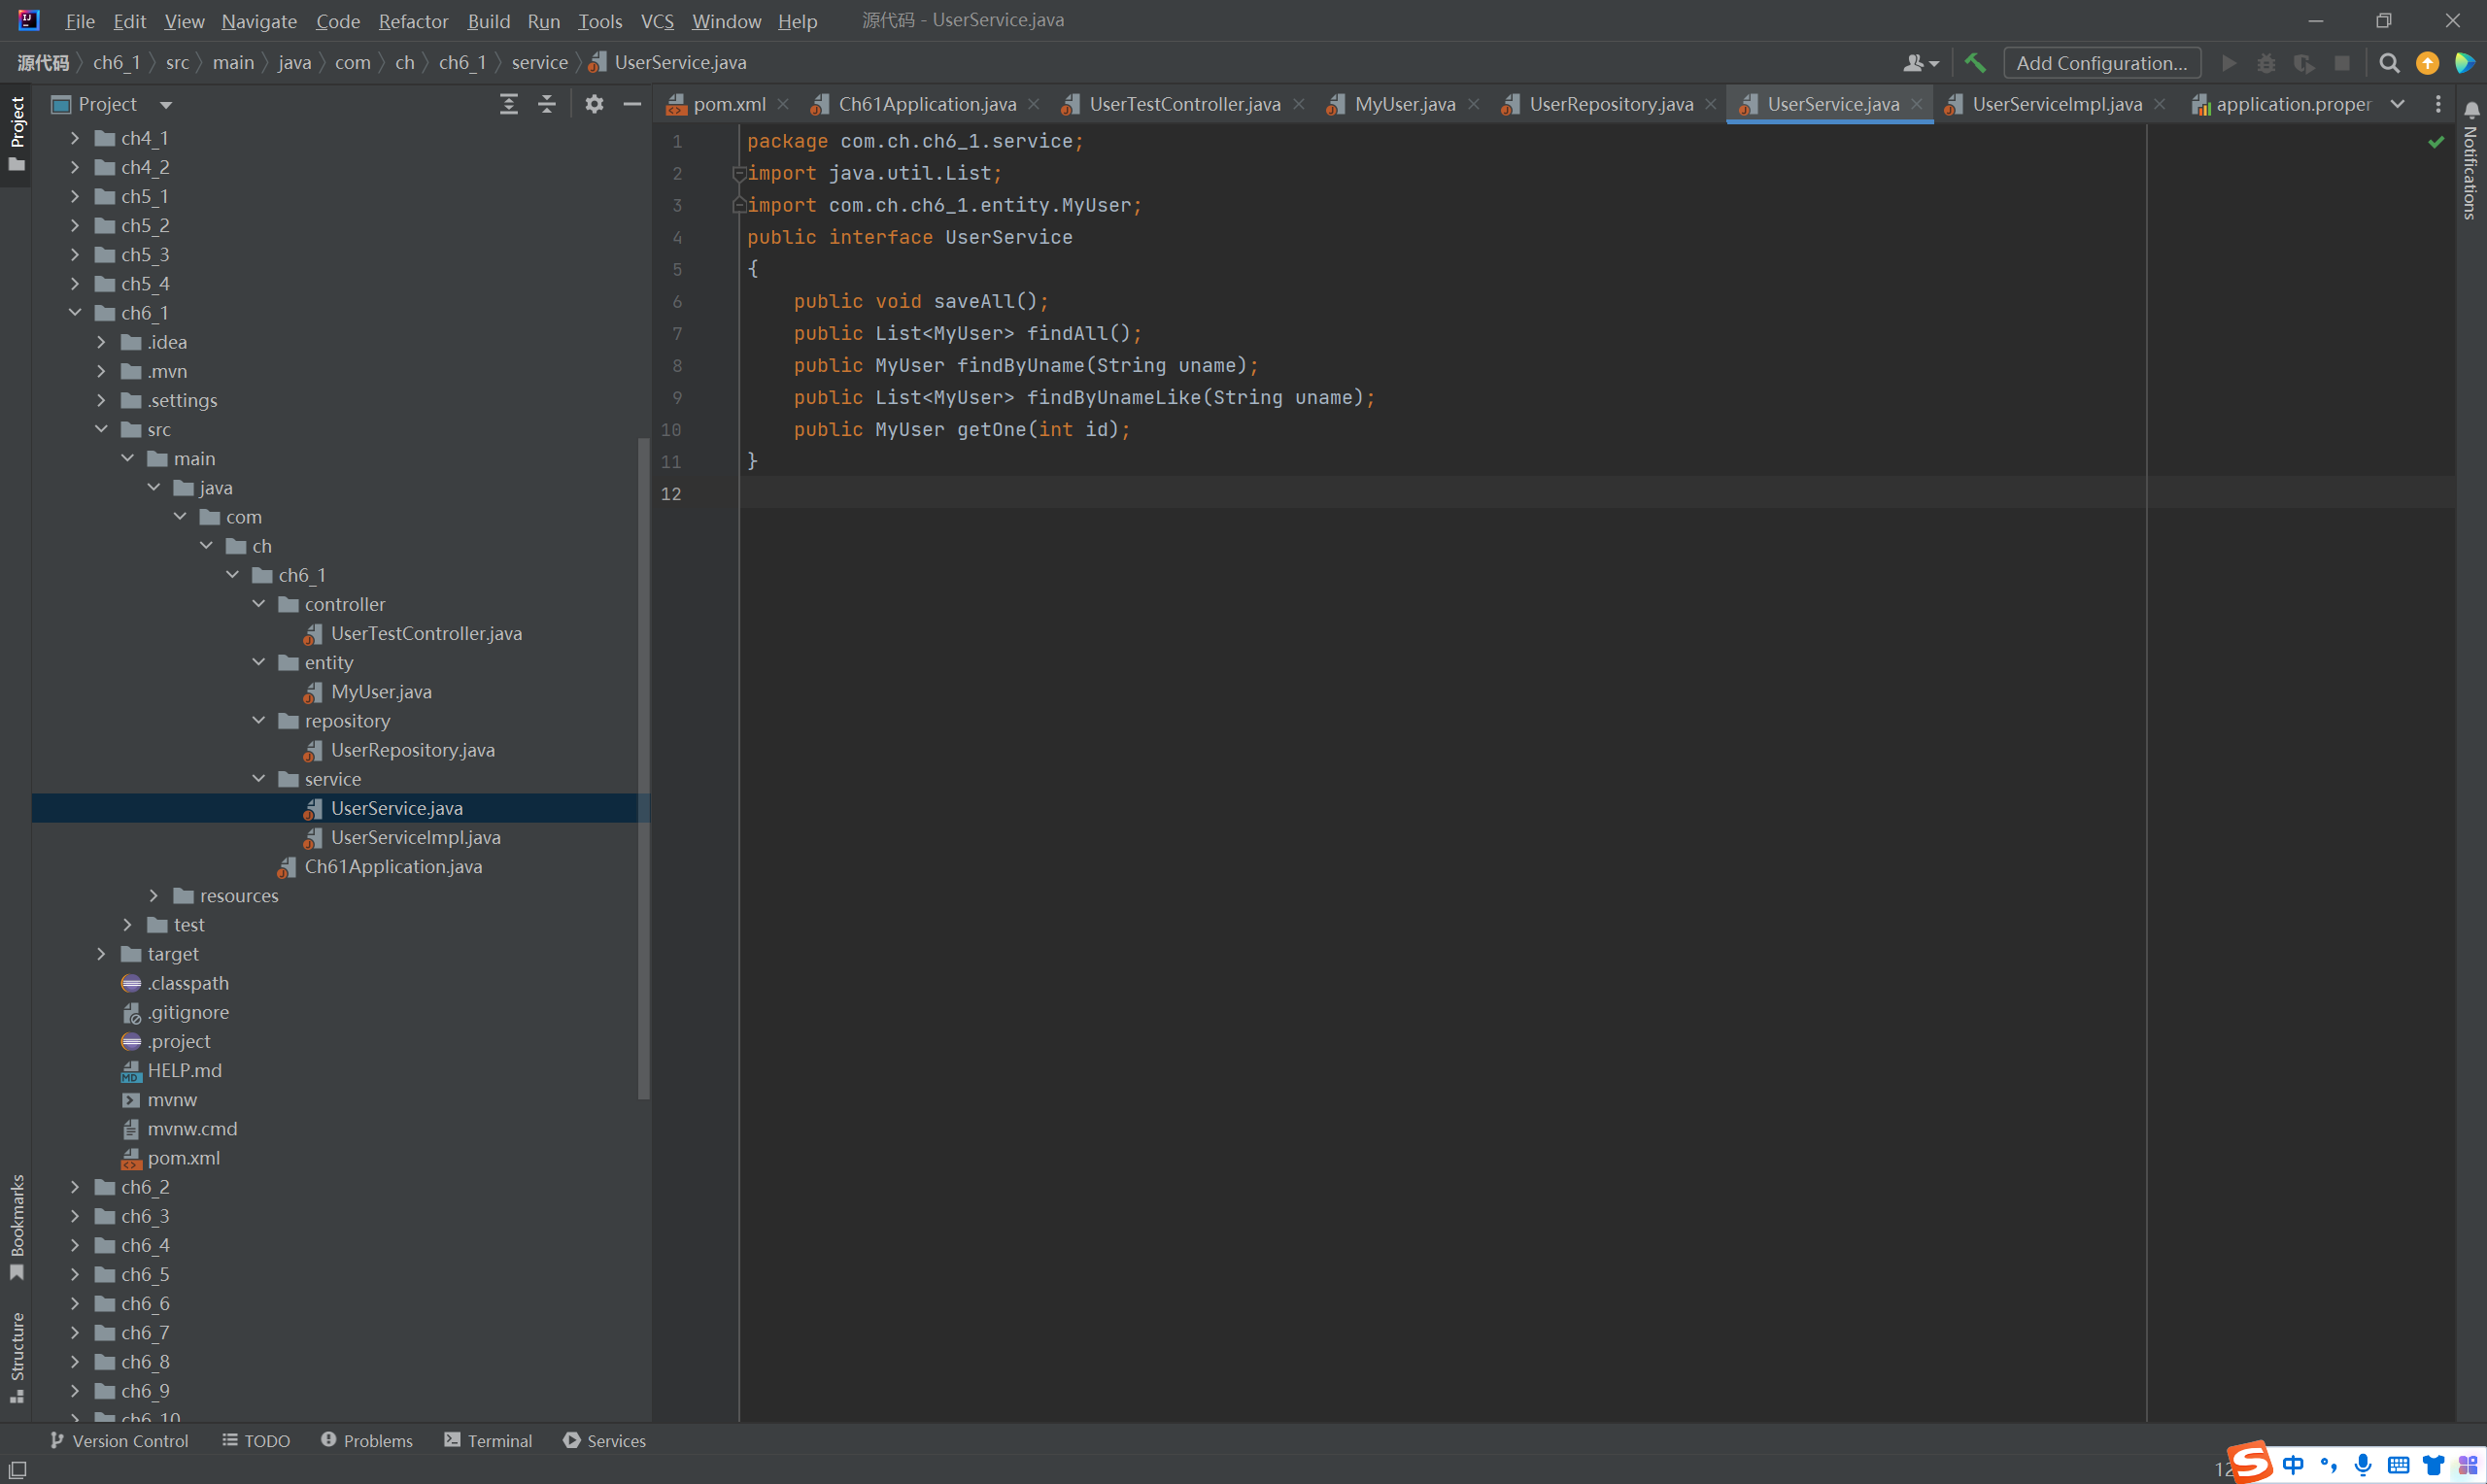Click Expand All icon in Project panel

(x=509, y=104)
